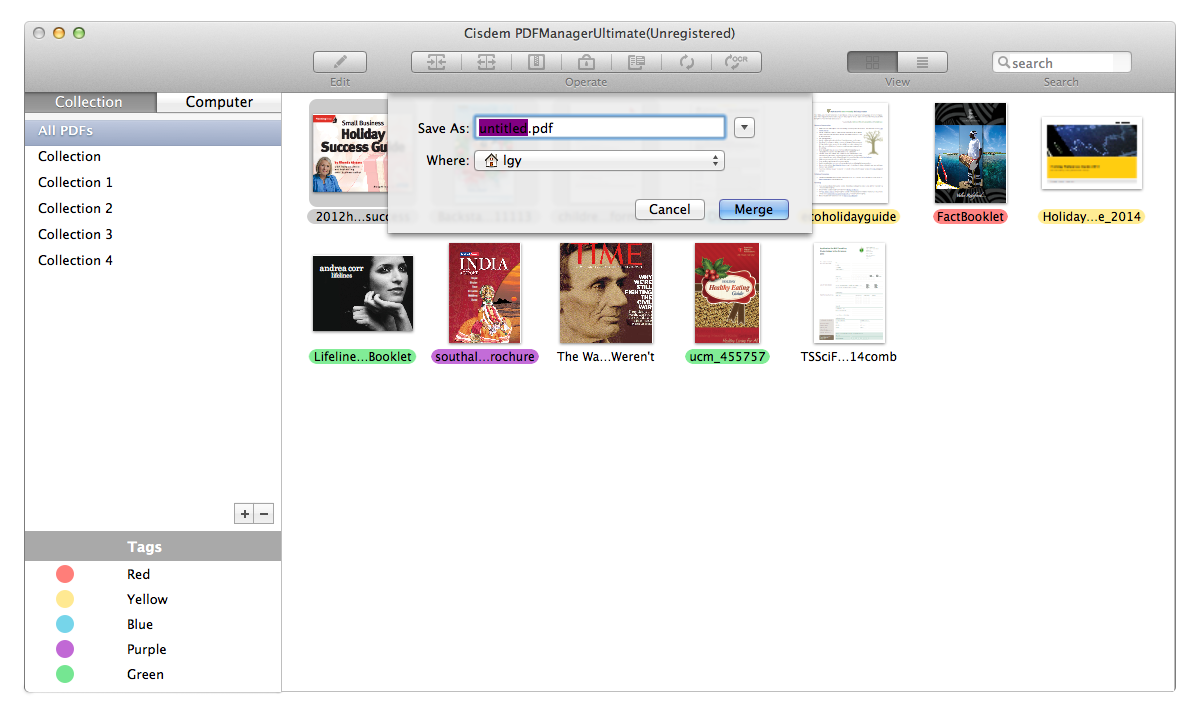This screenshot has height=714, width=1200.
Task: Click the Yellow tag color dot
Action: tap(64, 599)
